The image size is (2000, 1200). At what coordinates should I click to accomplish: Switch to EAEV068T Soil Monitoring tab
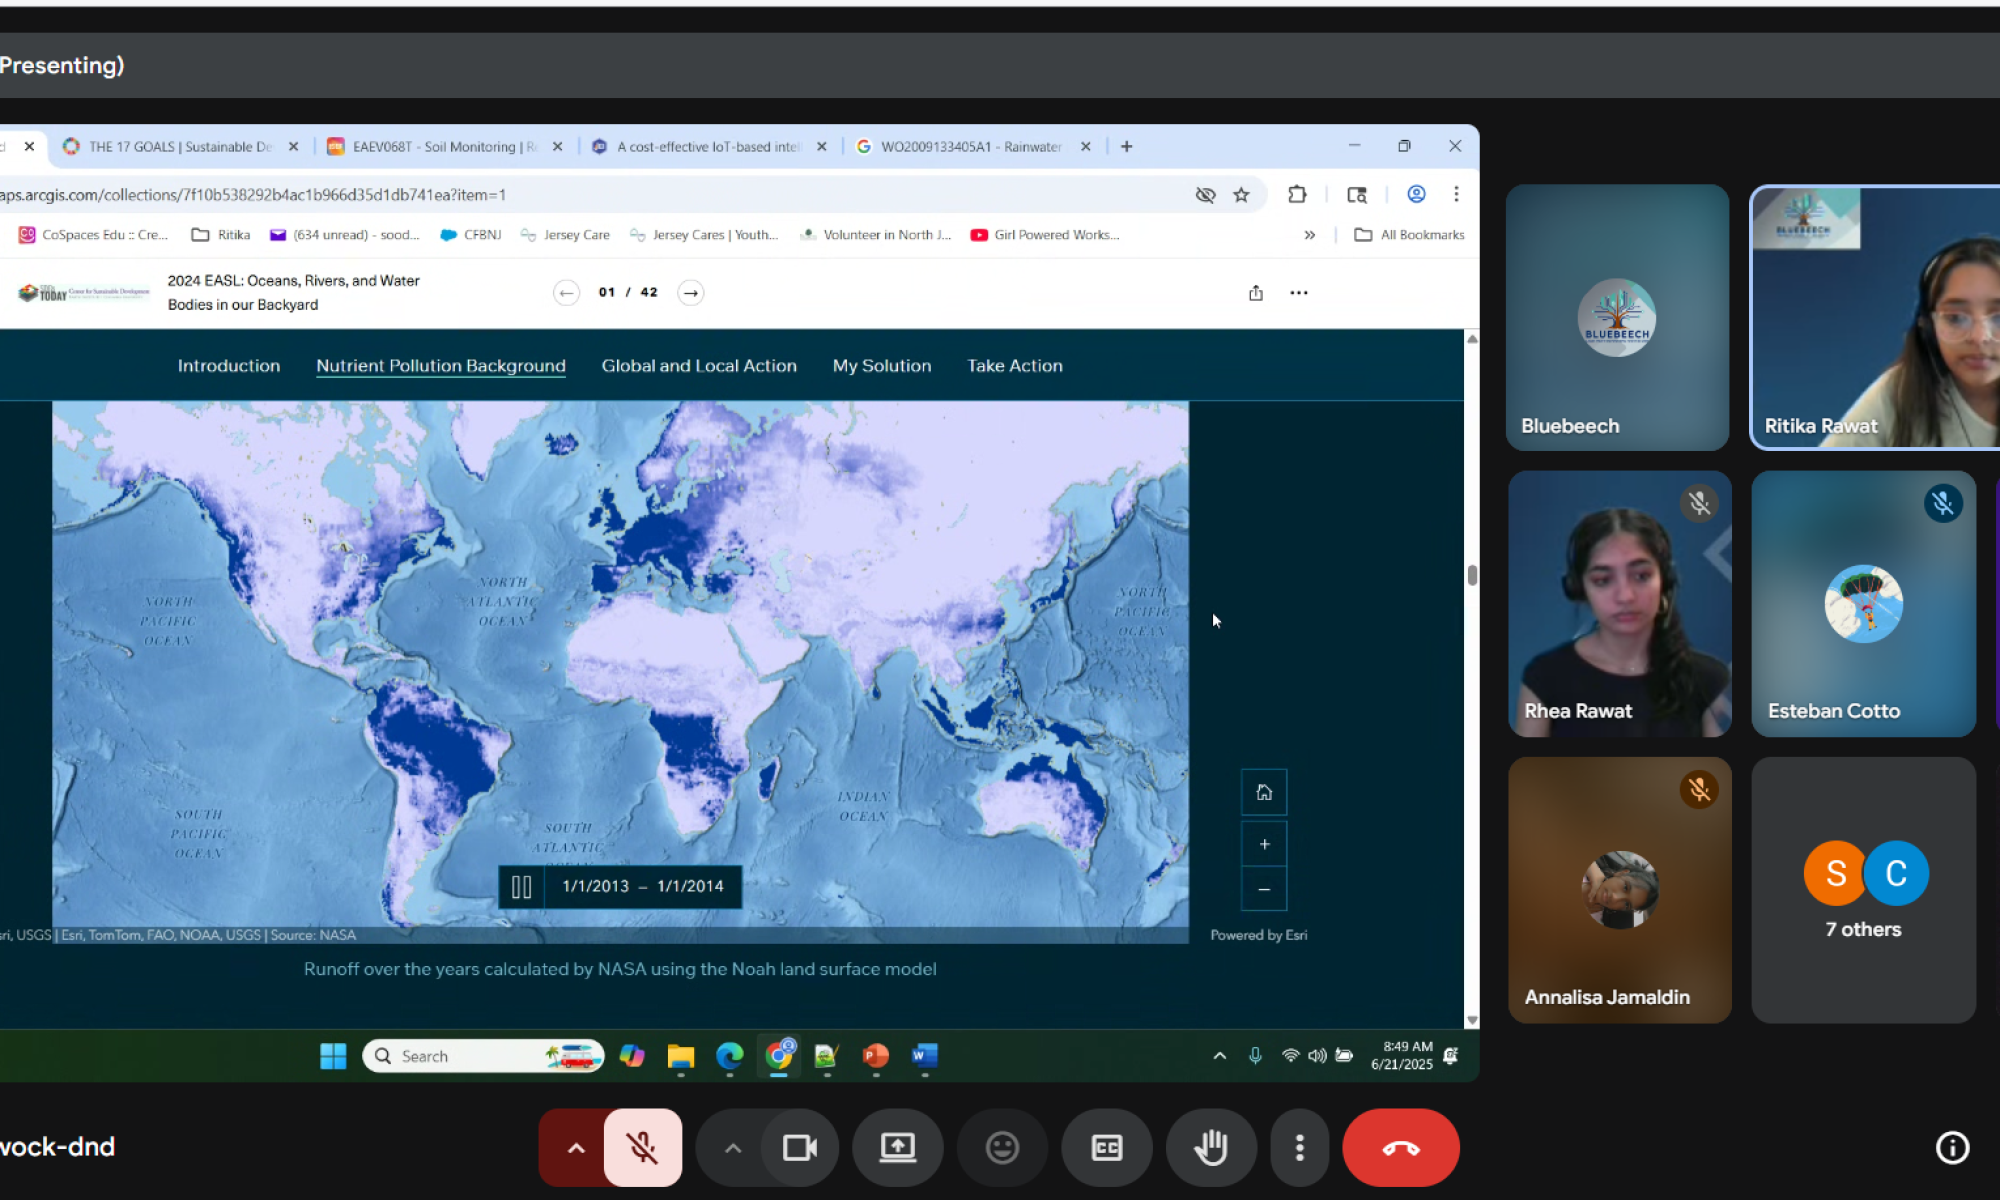(x=445, y=147)
